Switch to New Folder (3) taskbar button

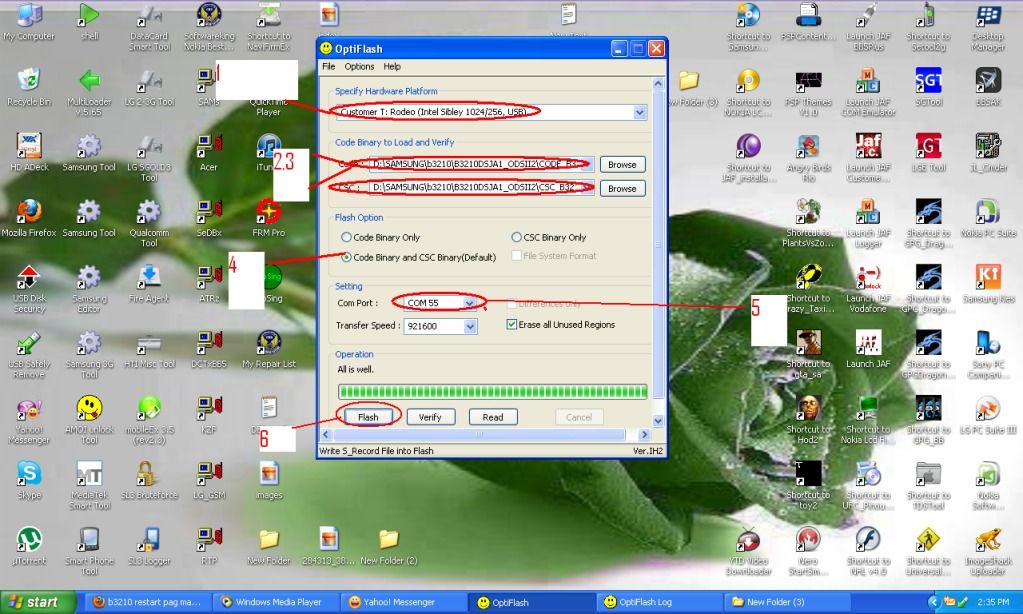pos(785,602)
